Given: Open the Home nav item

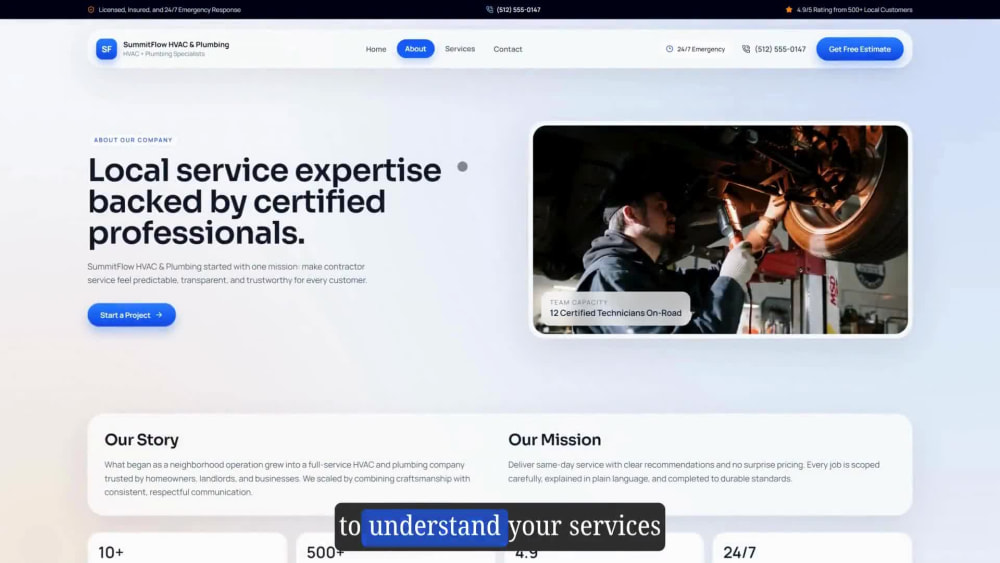Looking at the screenshot, I should (x=376, y=49).
